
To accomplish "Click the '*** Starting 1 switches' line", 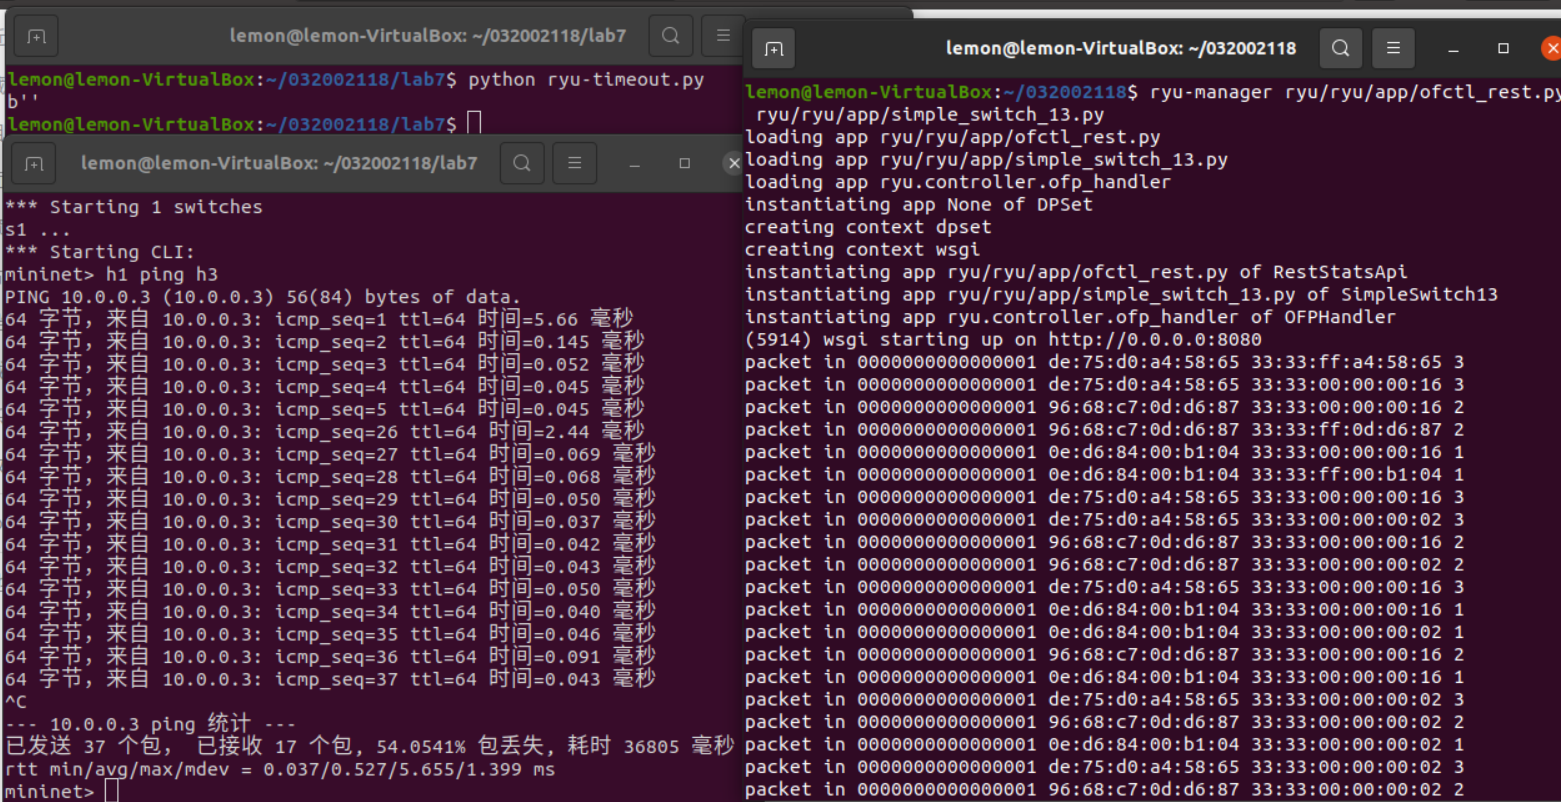I will (134, 207).
